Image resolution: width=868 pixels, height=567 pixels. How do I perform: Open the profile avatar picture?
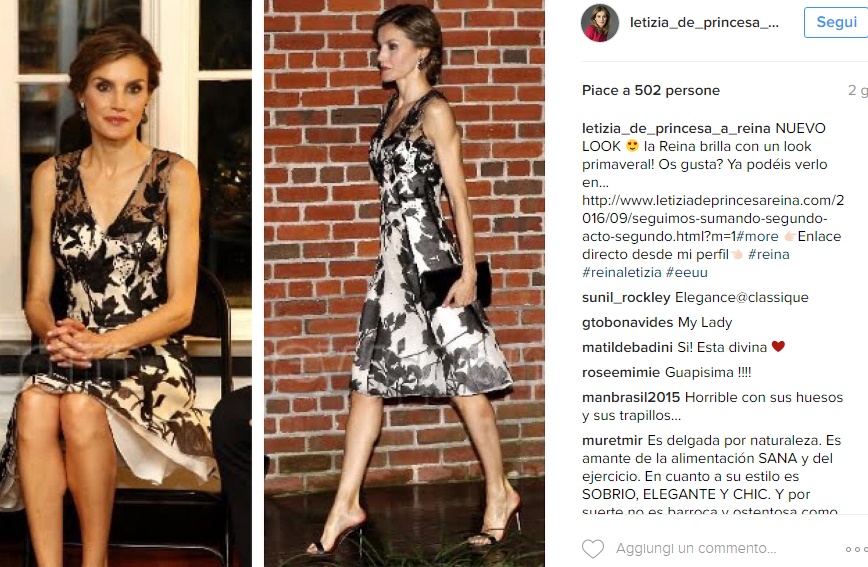[600, 23]
